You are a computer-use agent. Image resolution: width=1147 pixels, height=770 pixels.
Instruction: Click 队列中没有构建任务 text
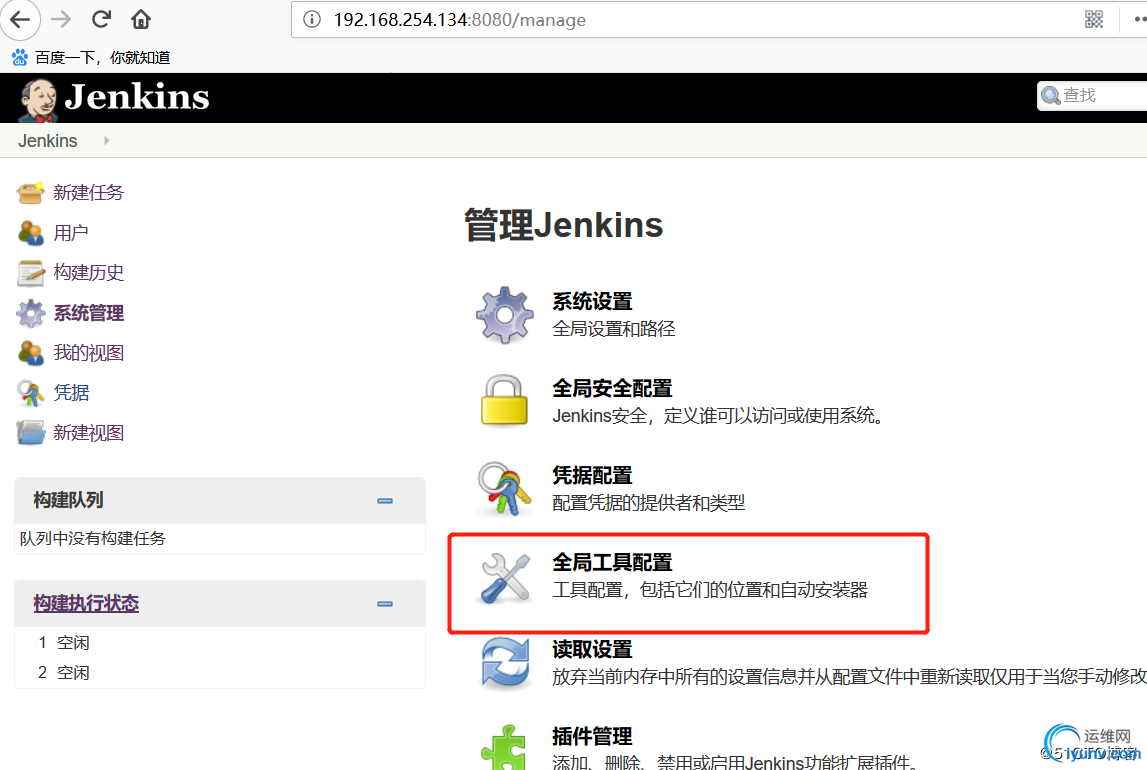click(x=93, y=539)
